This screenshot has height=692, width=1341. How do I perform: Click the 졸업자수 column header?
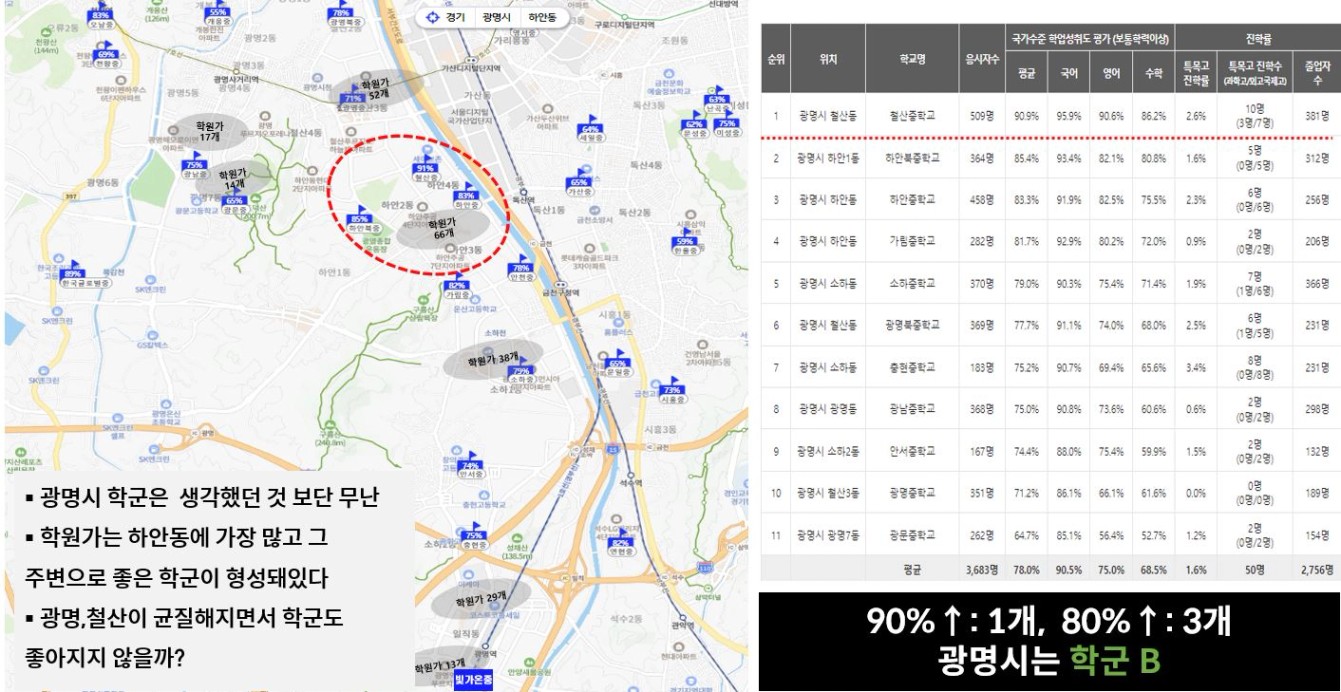1316,72
